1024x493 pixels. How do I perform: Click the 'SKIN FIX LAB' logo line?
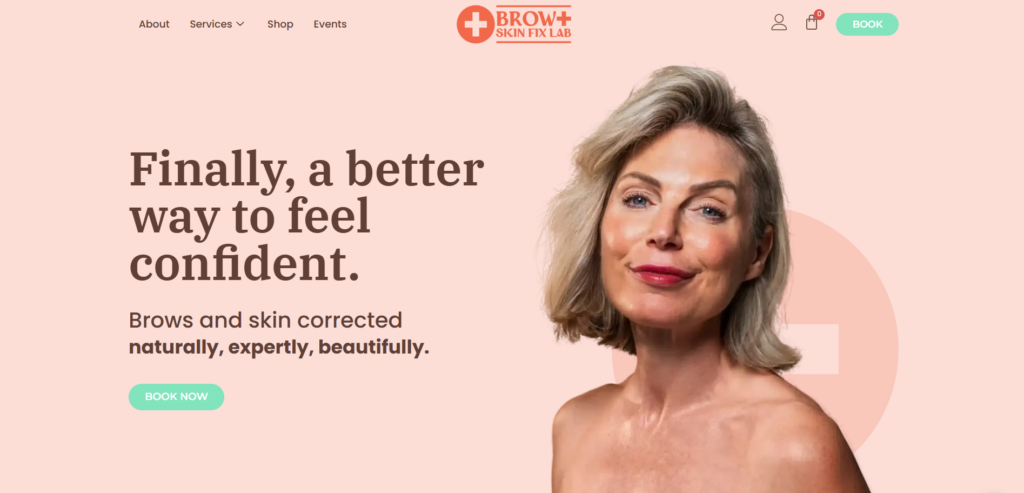point(534,33)
